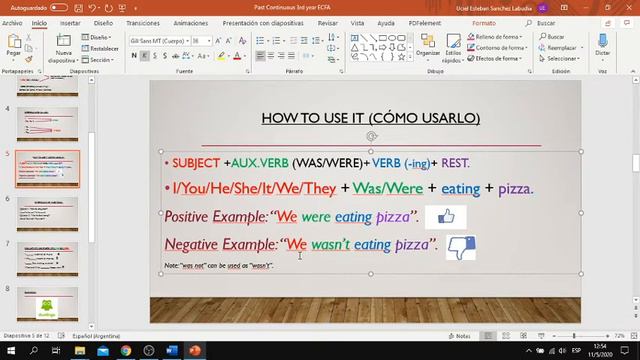Select the triangle shape in the gallery
Viewport: 640px width, 360px height.
click(354, 47)
